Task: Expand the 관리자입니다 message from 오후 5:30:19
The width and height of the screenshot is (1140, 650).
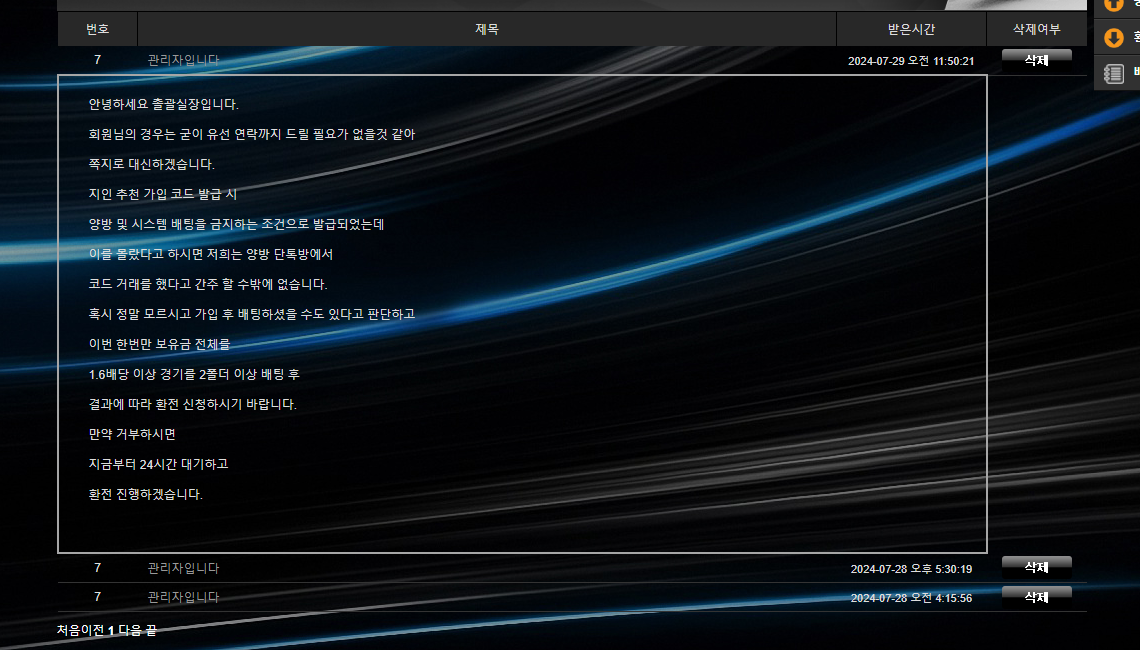Action: [x=183, y=568]
